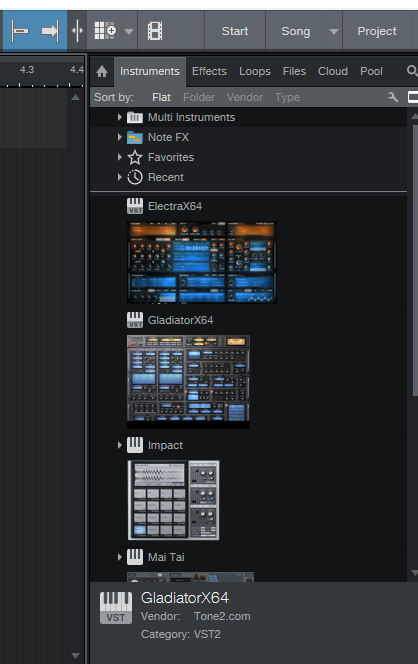Toggle the follow-cursor arrow button

(50, 31)
